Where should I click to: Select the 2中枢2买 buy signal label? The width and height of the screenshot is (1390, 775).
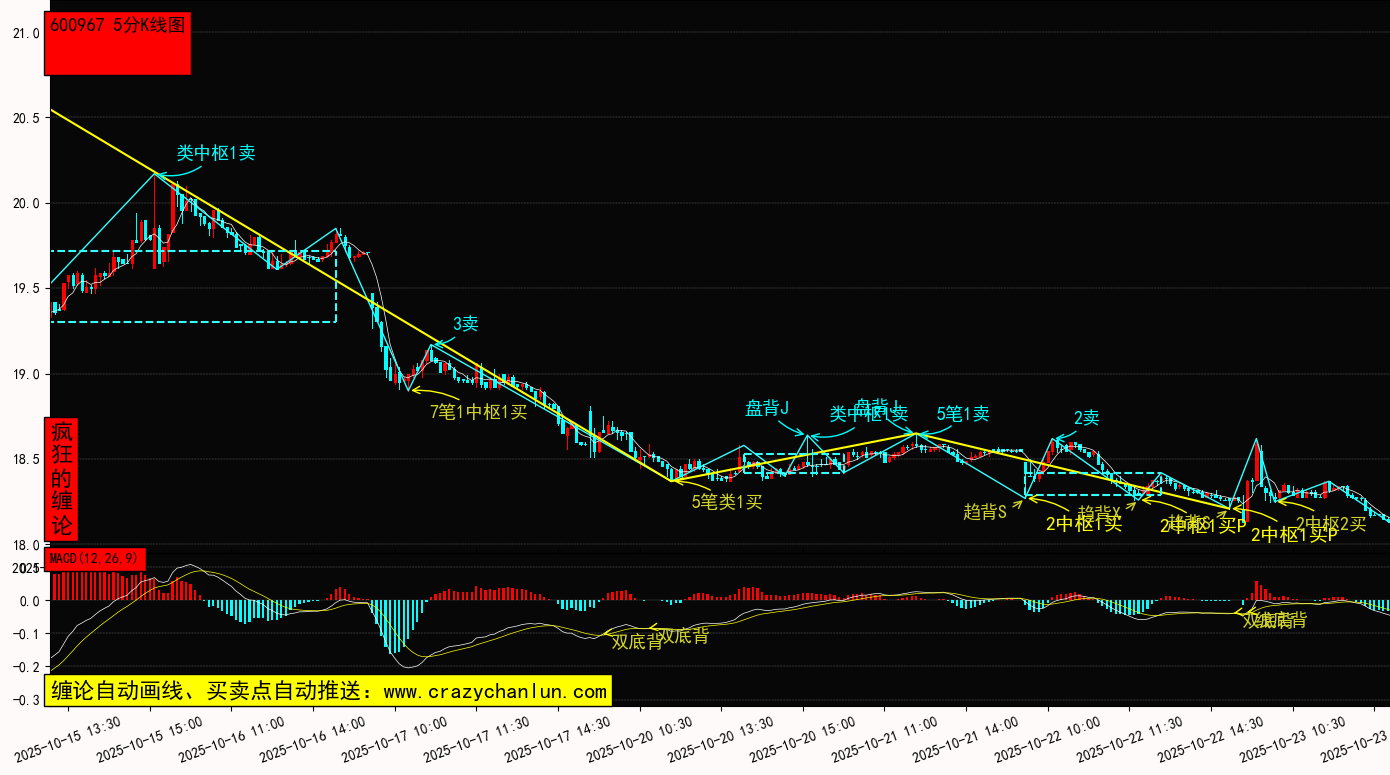[x=1330, y=523]
